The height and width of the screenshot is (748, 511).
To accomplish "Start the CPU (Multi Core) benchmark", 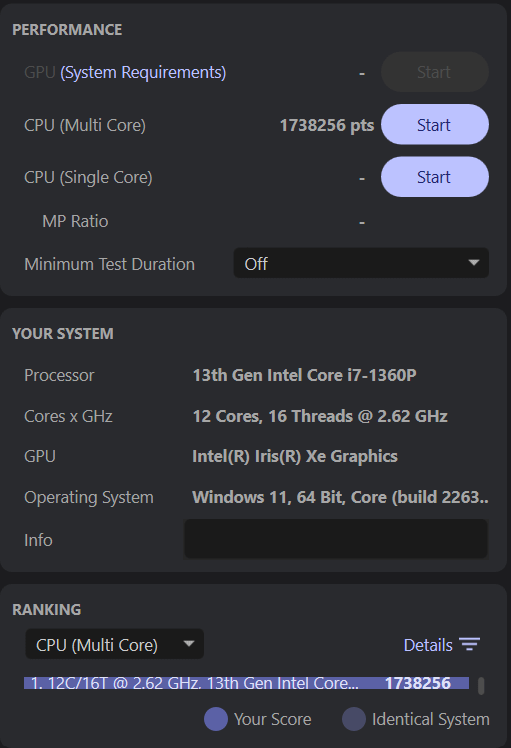I will click(x=435, y=125).
